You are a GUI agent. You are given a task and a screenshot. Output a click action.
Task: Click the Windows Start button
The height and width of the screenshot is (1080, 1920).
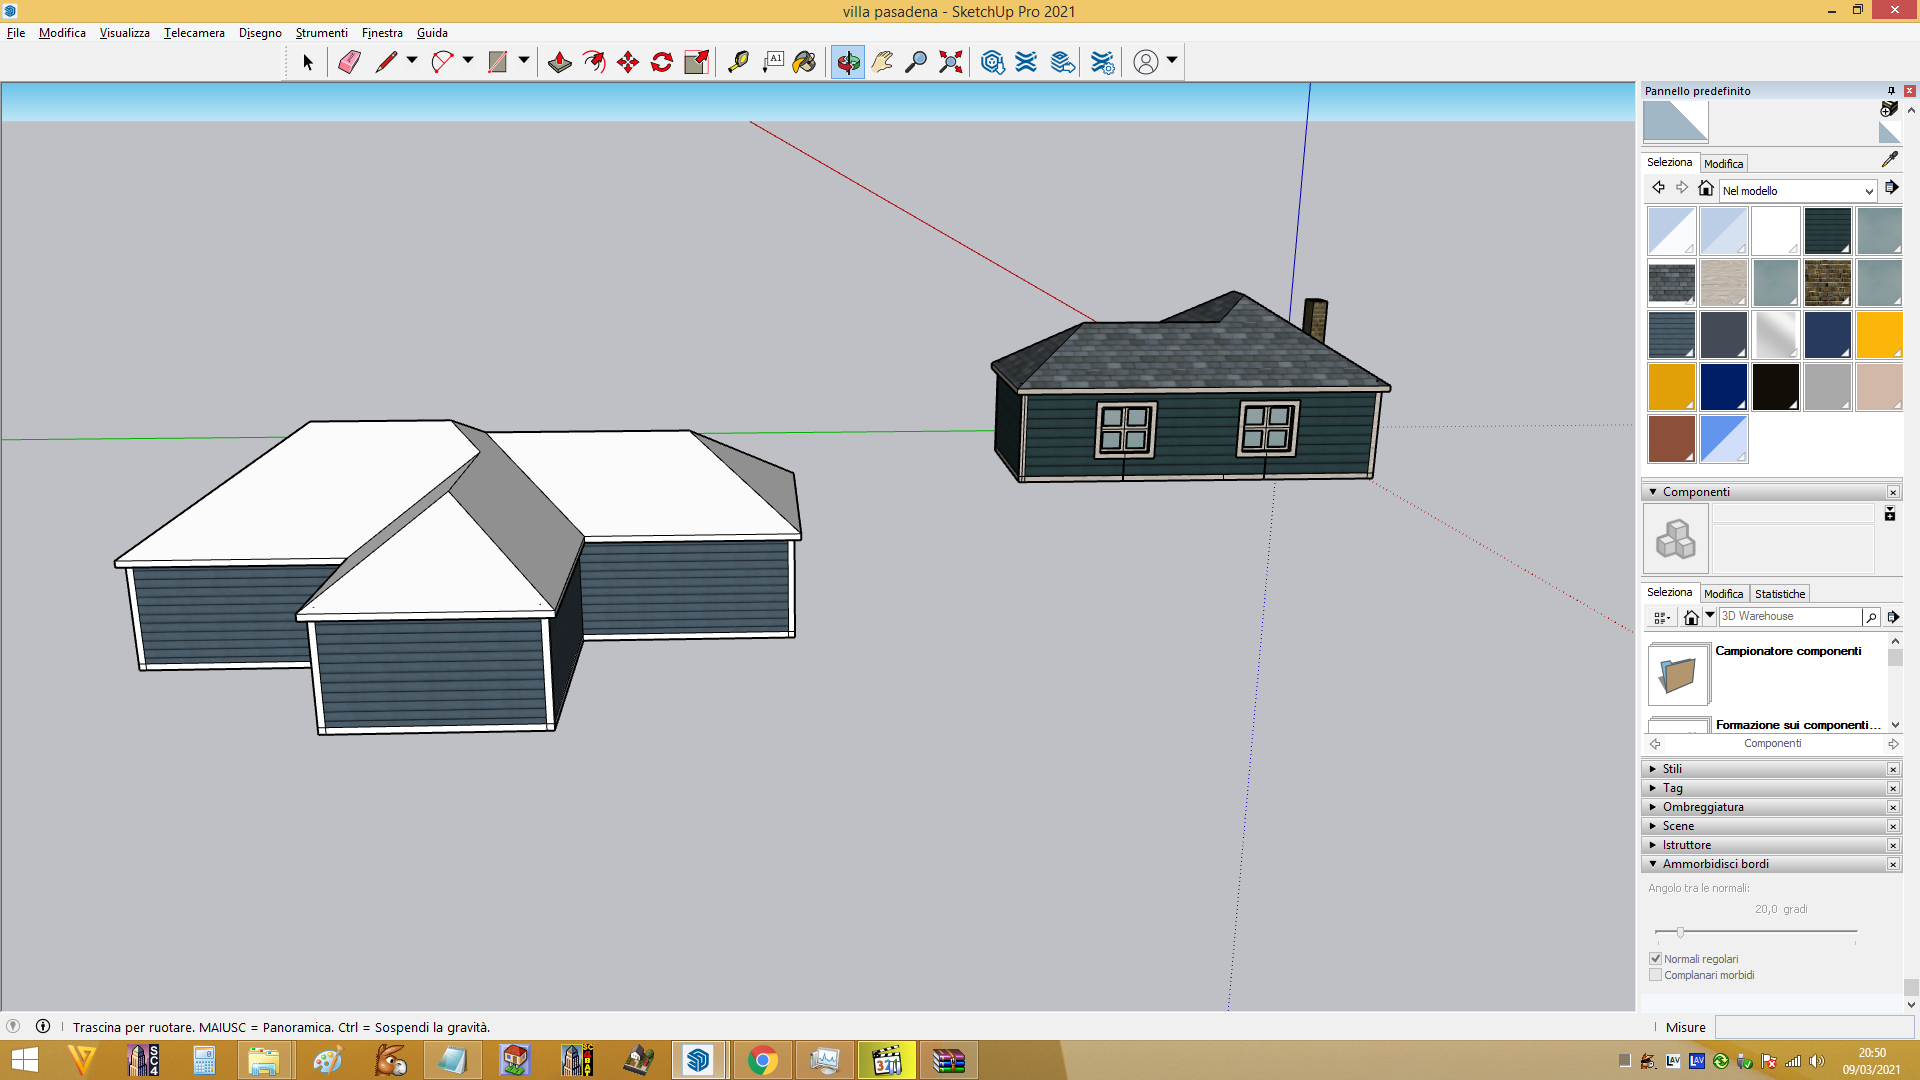click(24, 1060)
